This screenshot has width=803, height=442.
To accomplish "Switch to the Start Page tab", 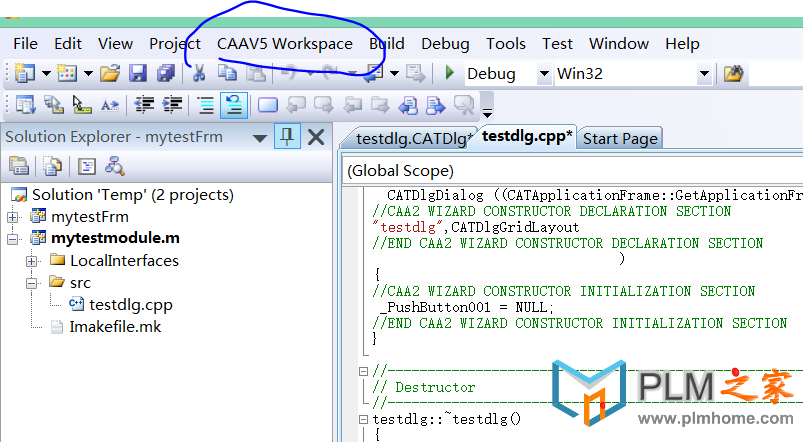I will click(x=620, y=139).
